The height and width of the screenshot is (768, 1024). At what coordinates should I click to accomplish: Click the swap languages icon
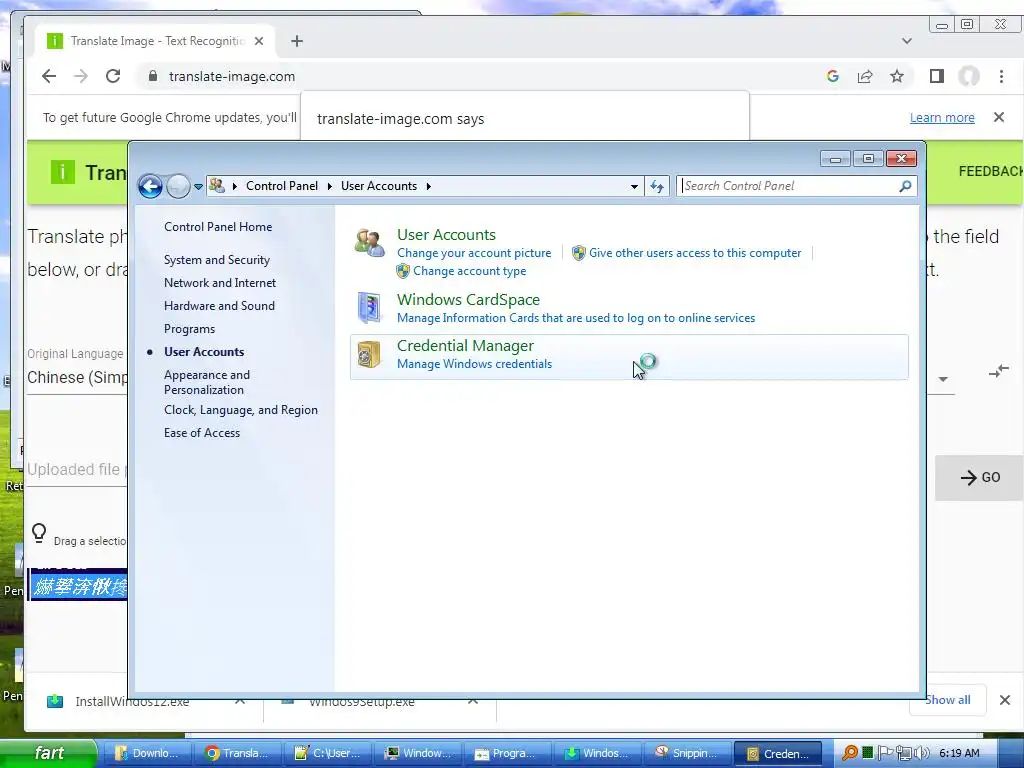(x=999, y=372)
